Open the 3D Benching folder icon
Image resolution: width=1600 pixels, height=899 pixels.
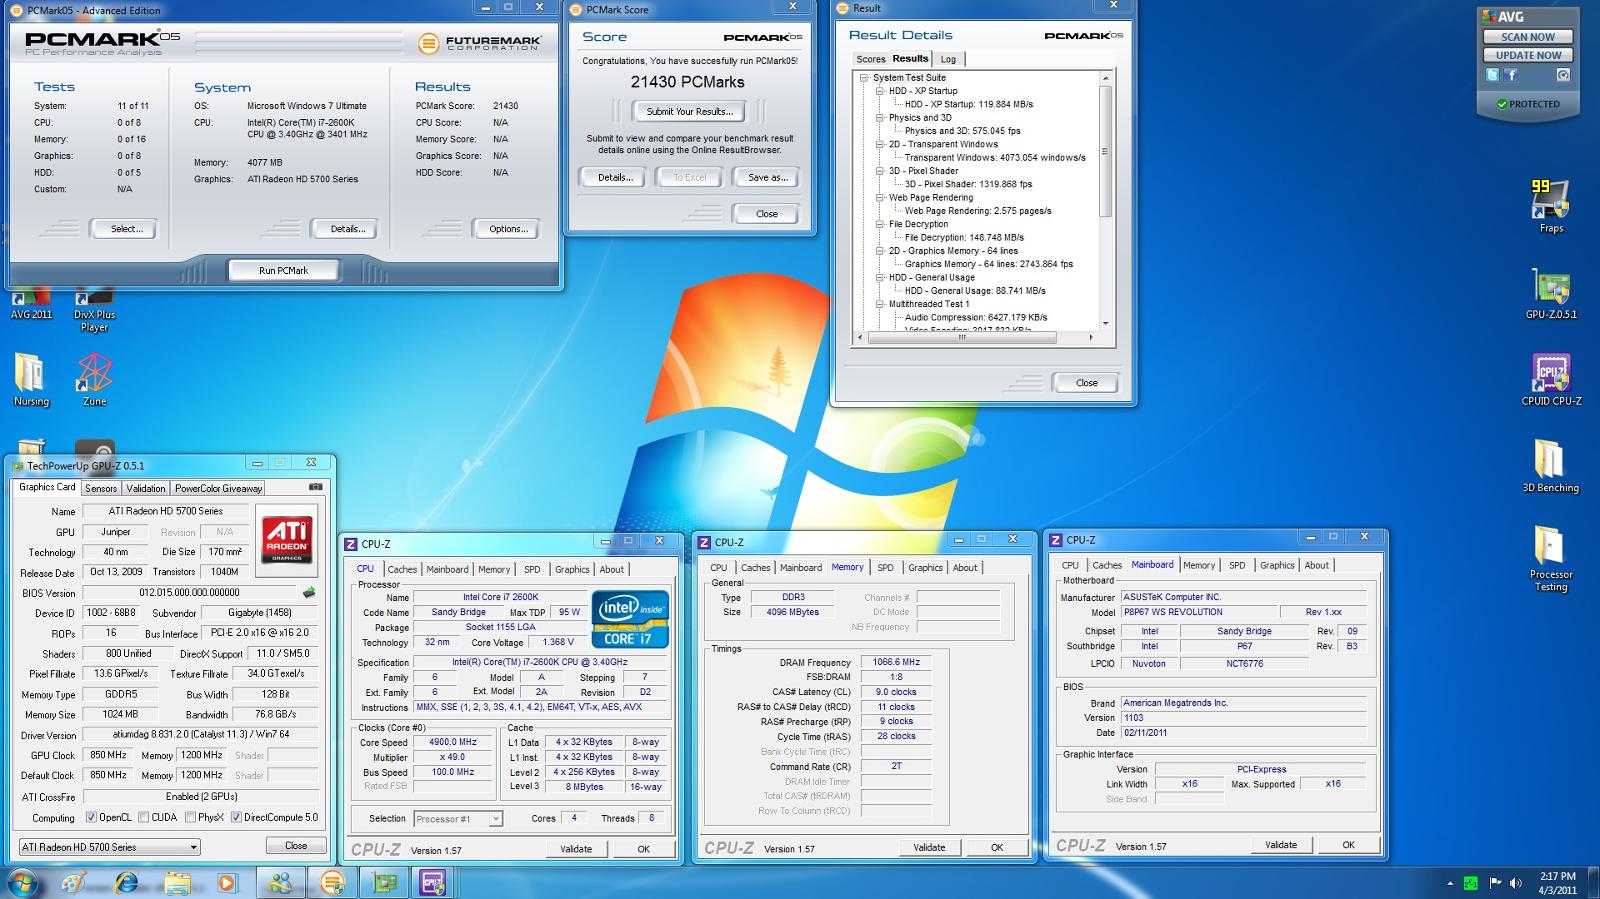tap(1550, 466)
